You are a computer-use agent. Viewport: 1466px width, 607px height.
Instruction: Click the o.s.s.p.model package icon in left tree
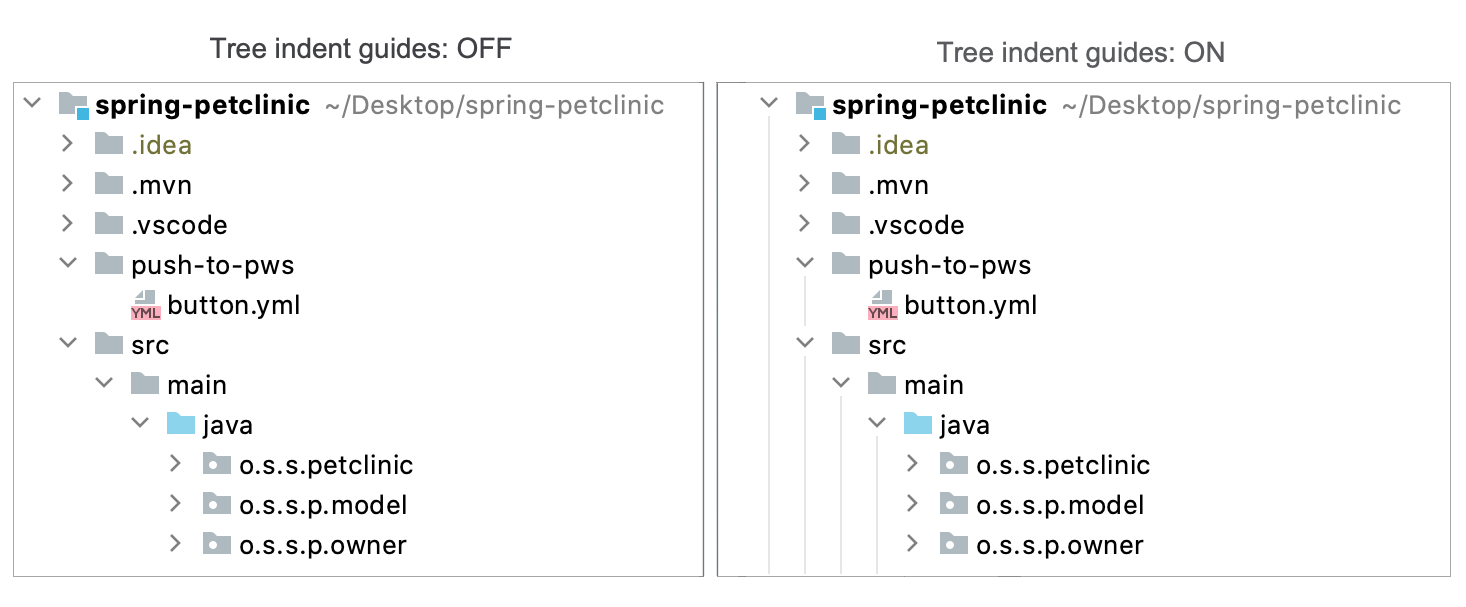[217, 504]
